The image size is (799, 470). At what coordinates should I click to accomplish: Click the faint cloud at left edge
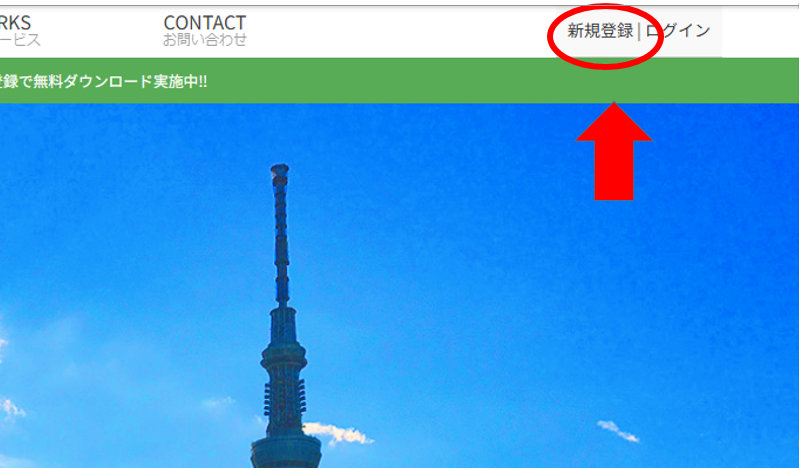click(x=11, y=408)
